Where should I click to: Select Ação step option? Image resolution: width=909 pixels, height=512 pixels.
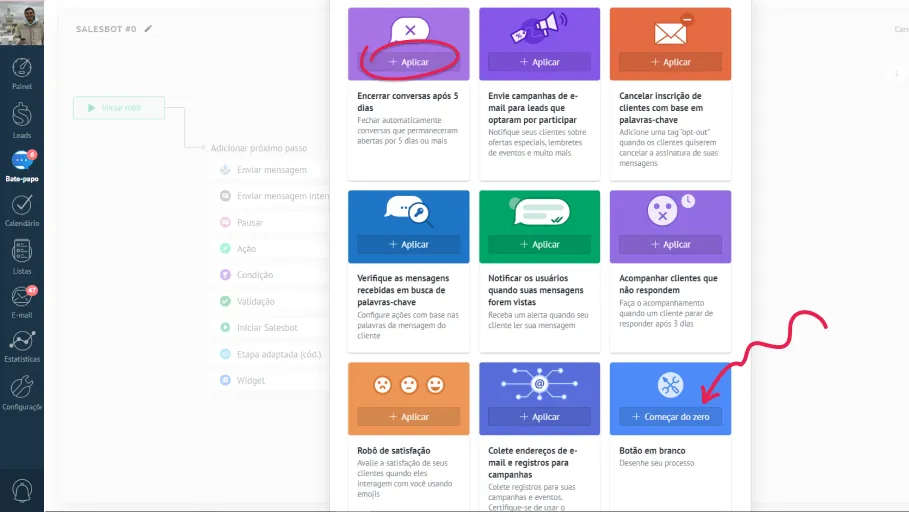246,249
